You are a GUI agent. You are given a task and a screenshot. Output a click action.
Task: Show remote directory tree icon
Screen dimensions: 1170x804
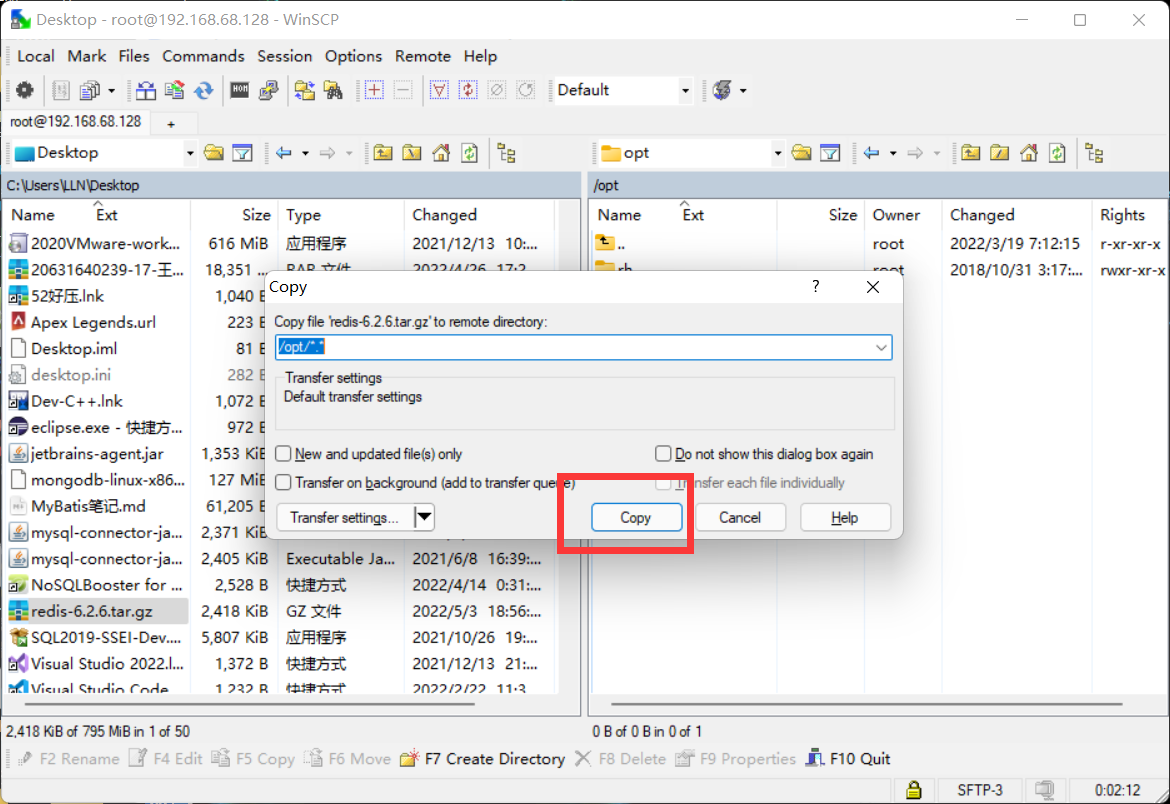coord(1095,153)
